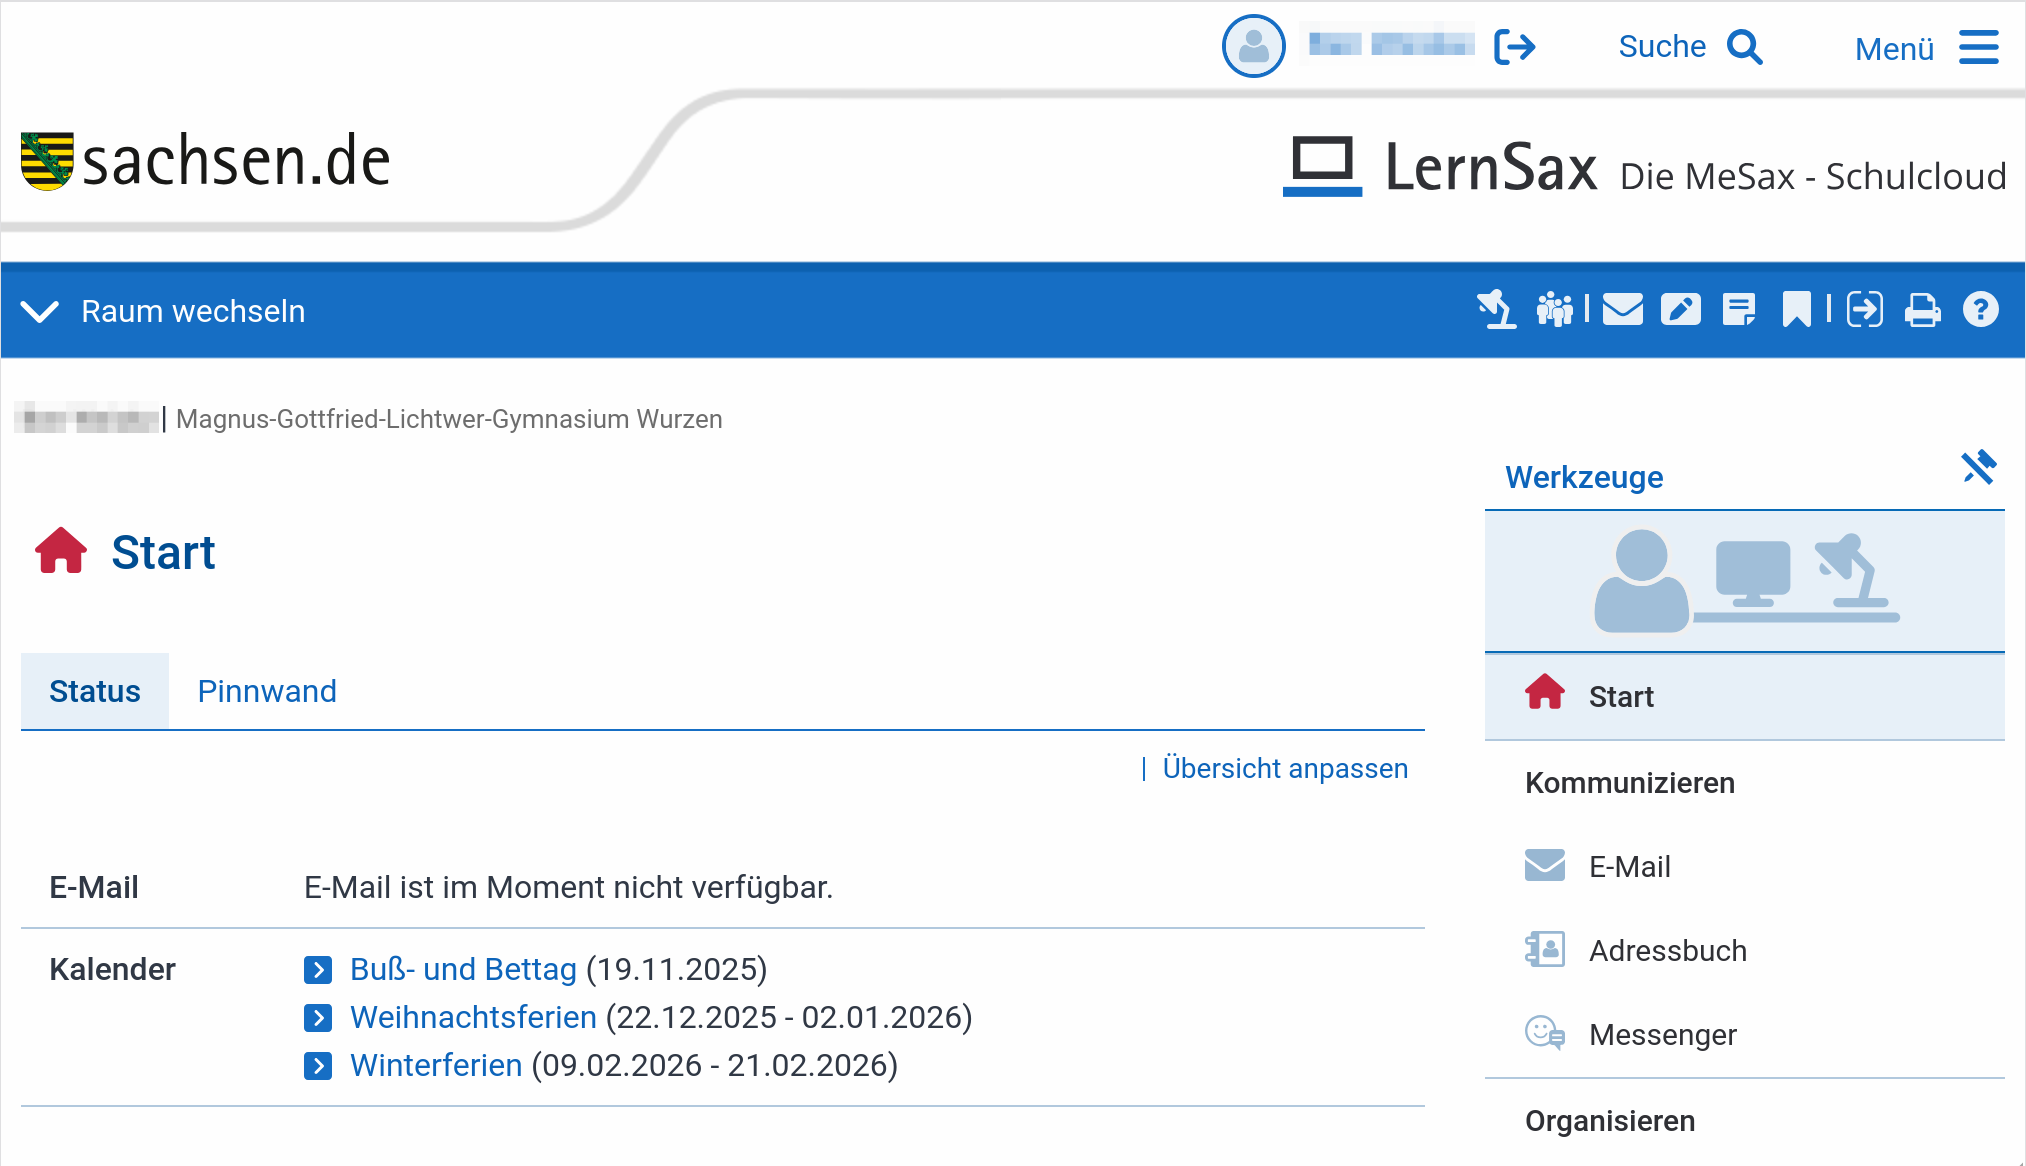Click the desk lamp icon in toolbar

coord(1497,310)
